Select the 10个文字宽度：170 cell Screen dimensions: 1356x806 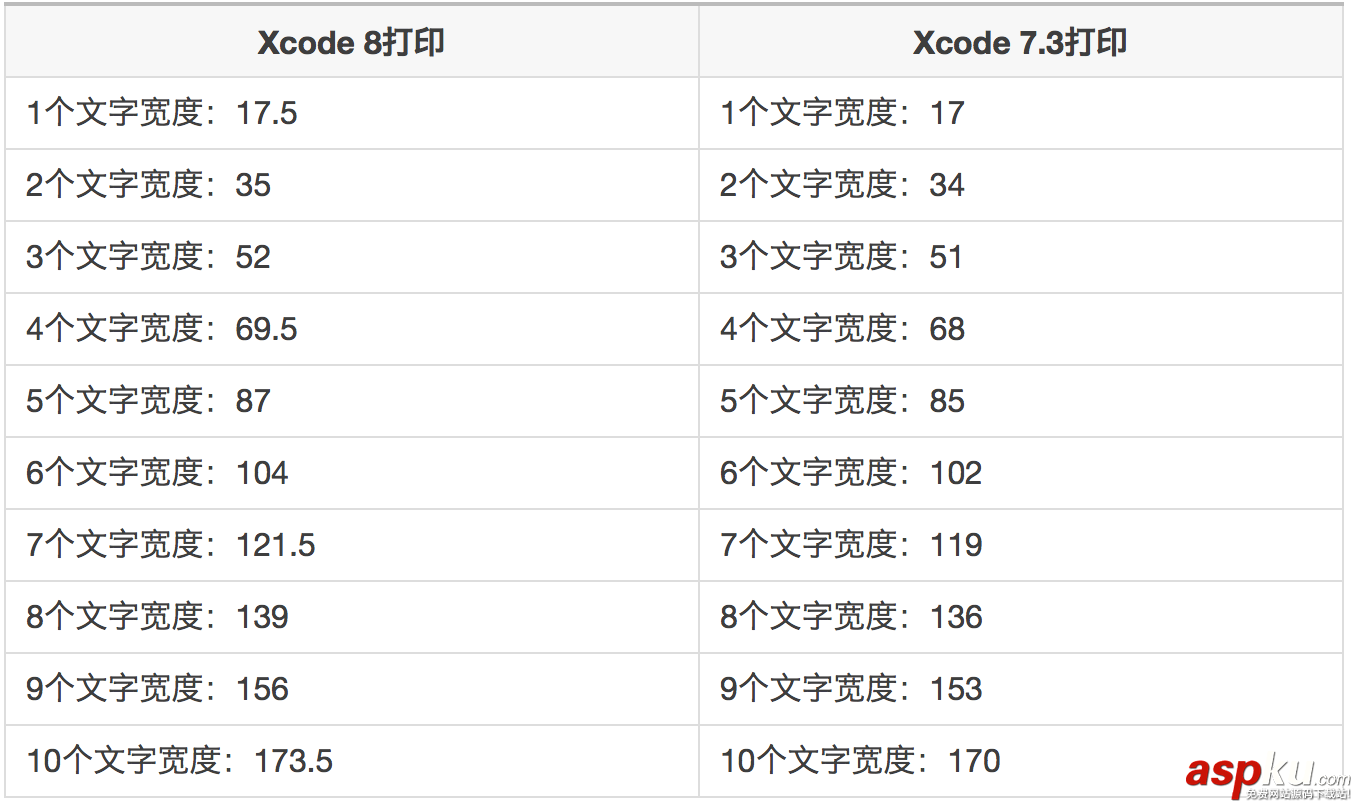tap(860, 761)
